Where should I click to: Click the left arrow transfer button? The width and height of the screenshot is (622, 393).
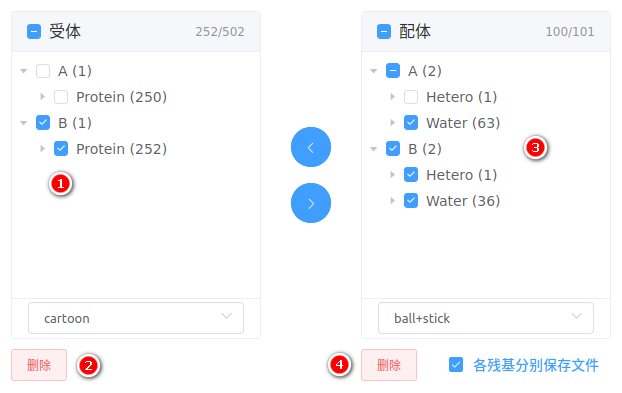[311, 147]
